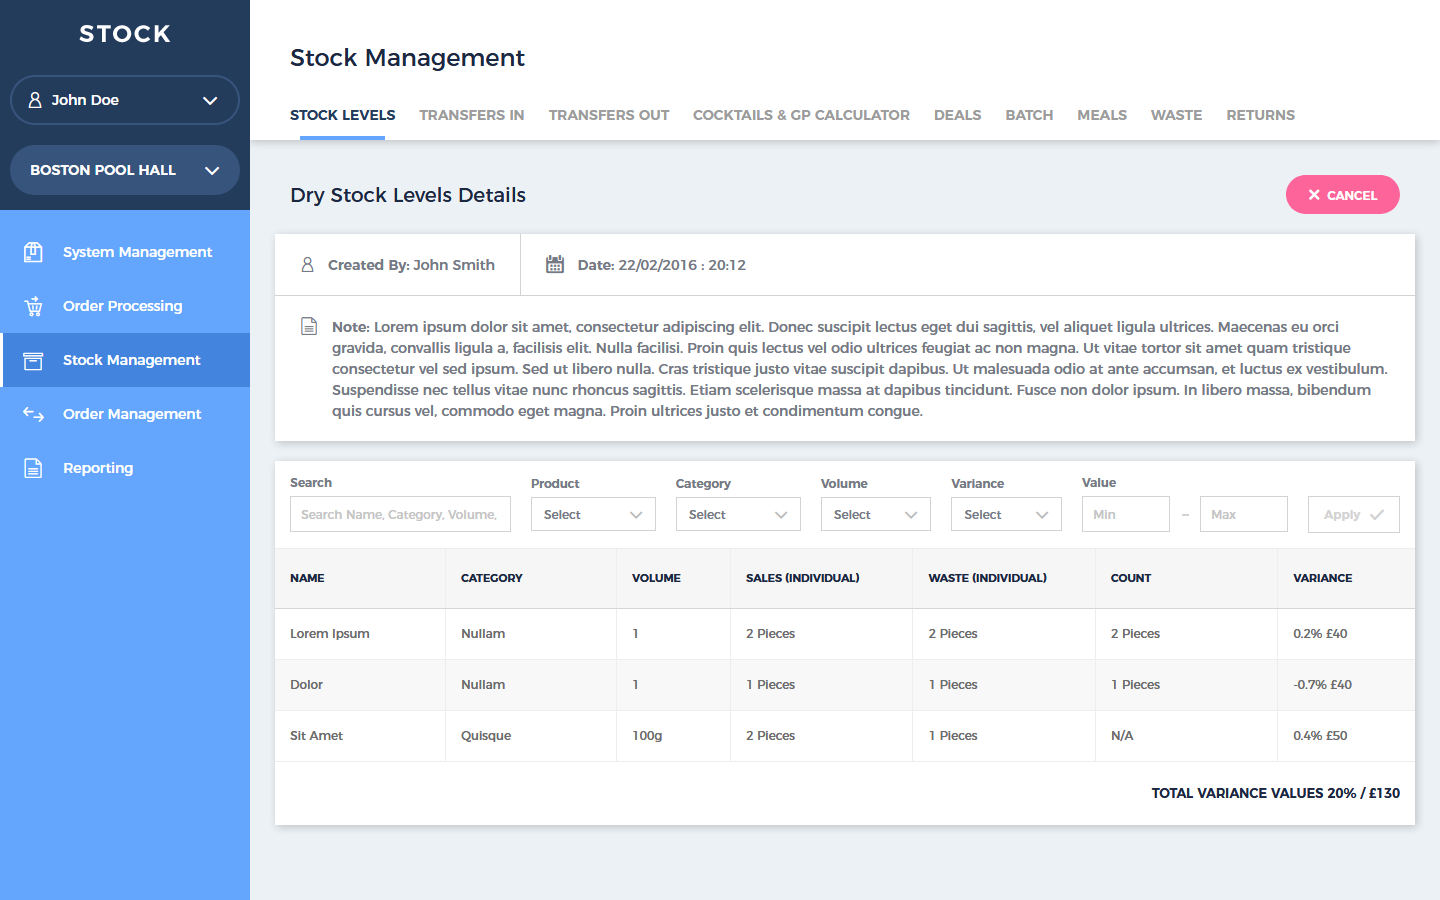Click the Reporting document icon
This screenshot has height=900, width=1440.
click(33, 468)
